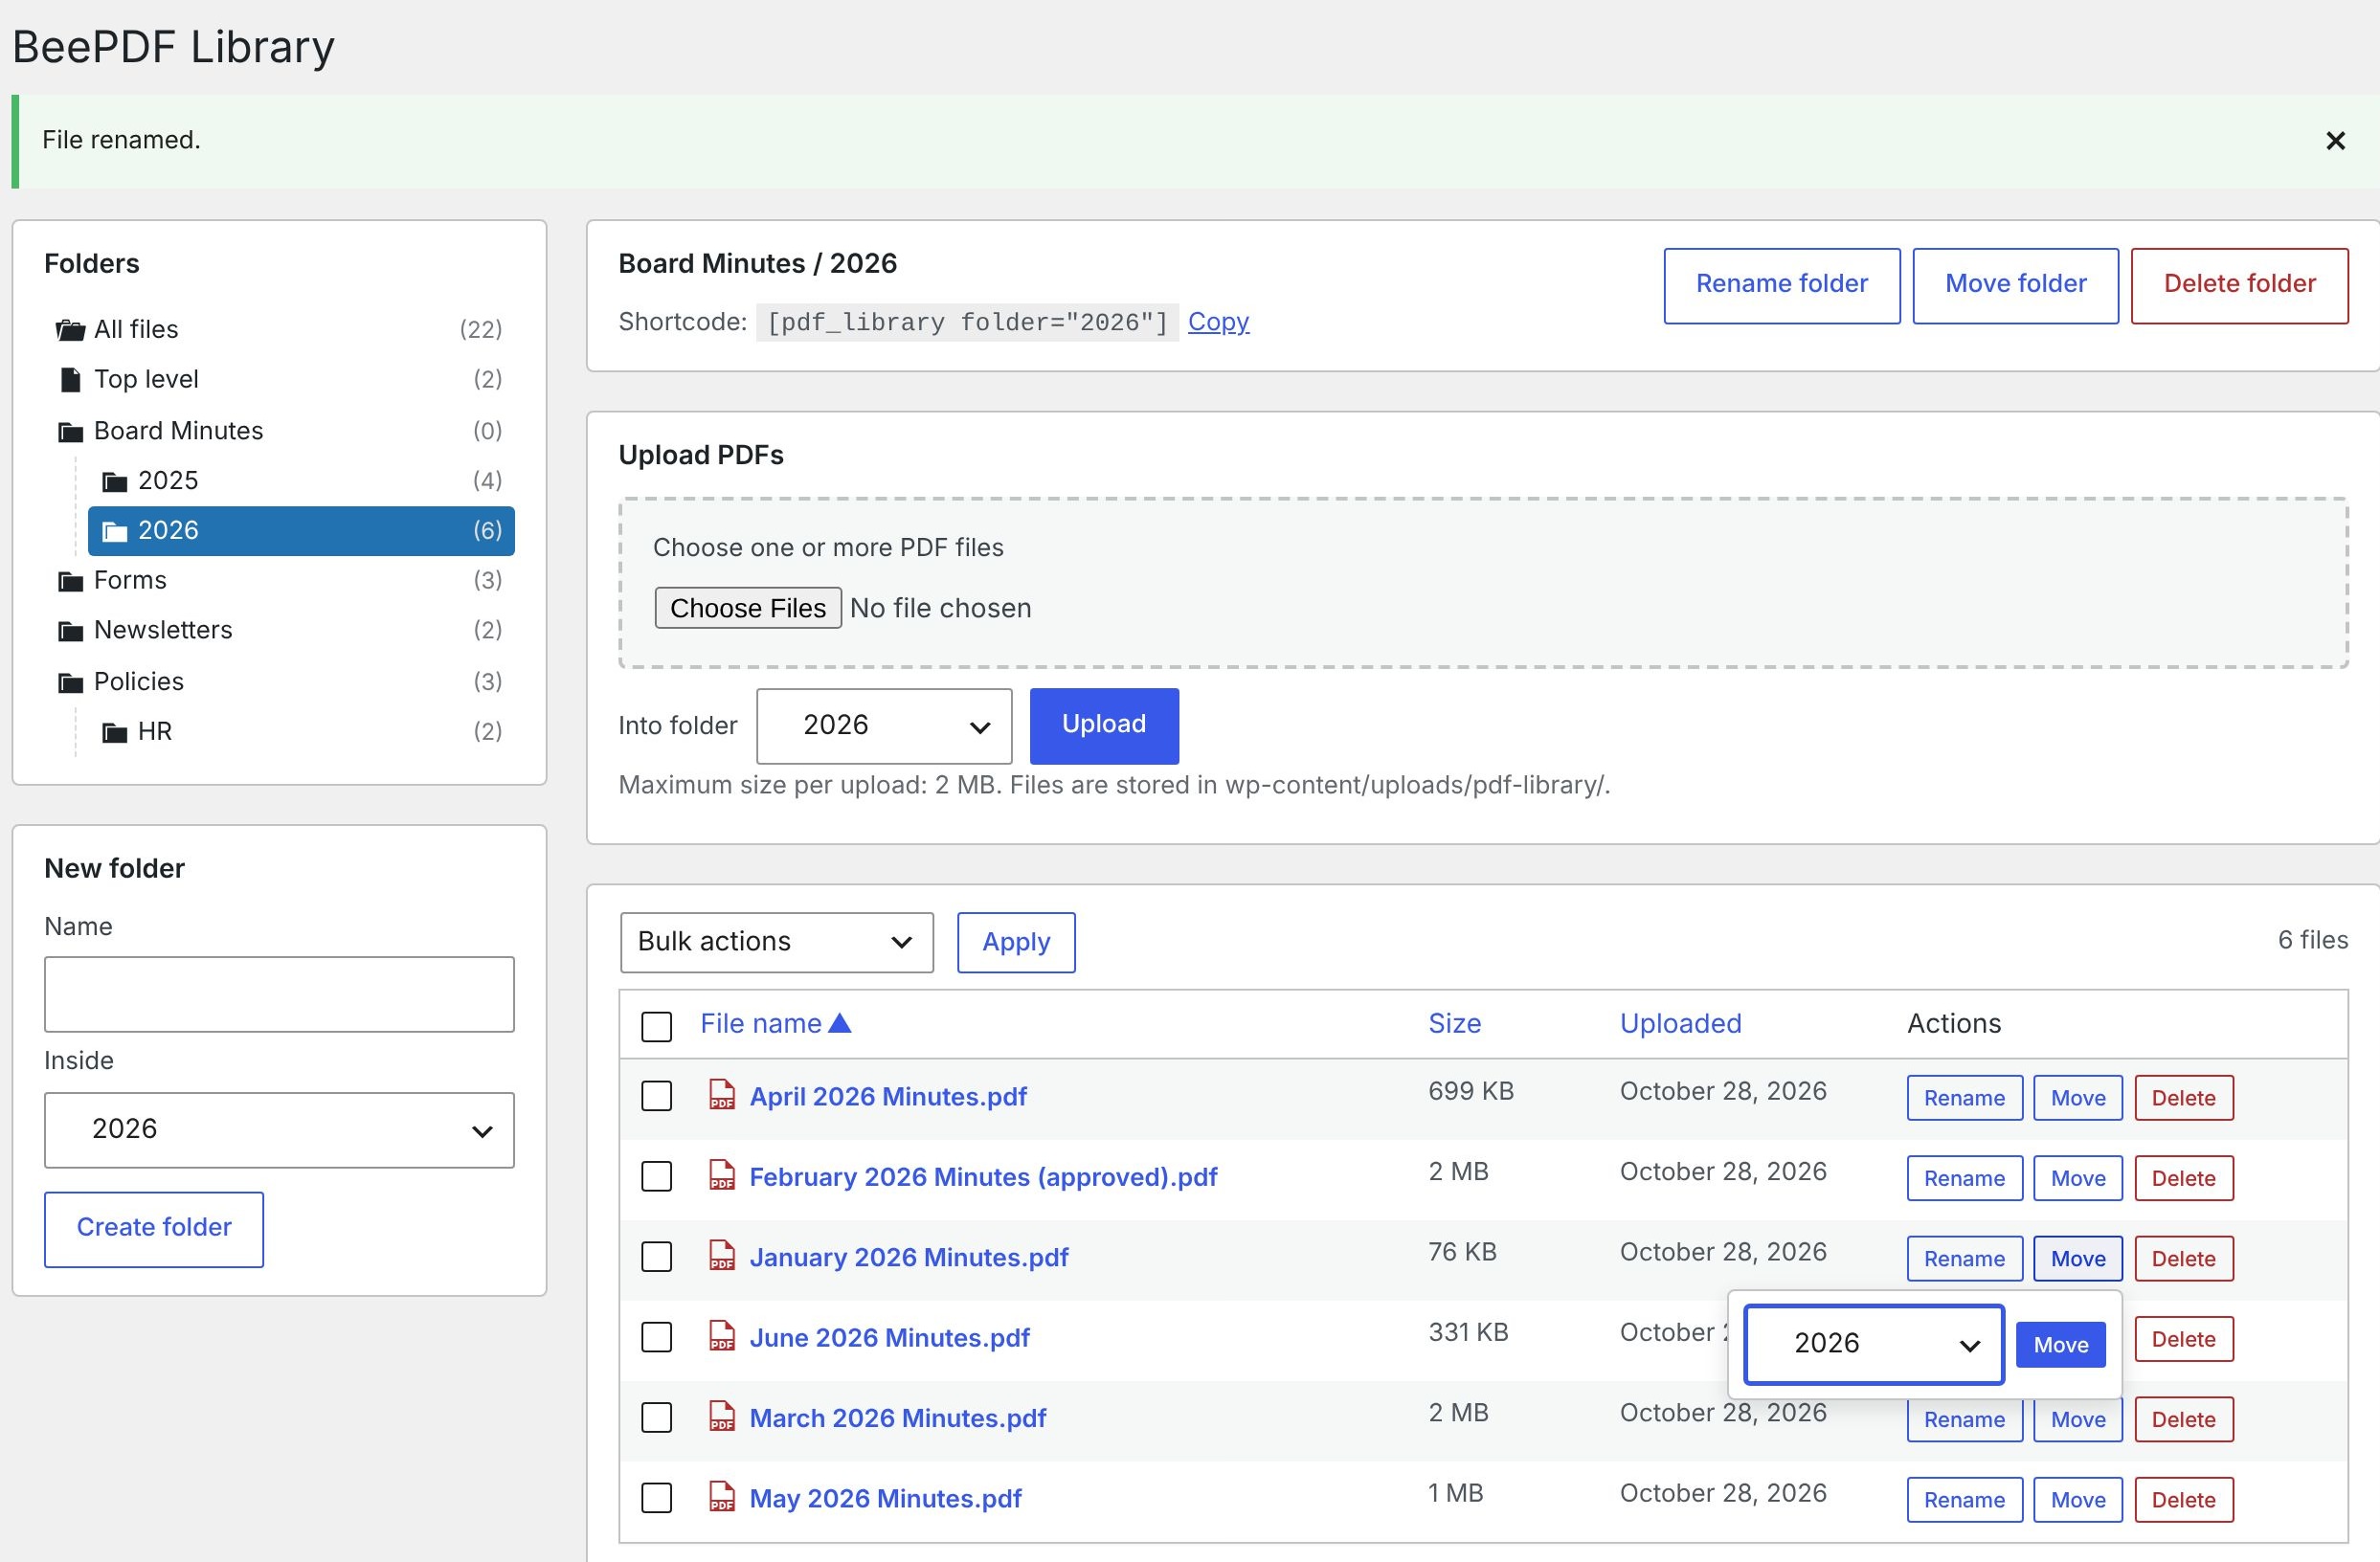Delete the May 2026 Minutes file

click(2183, 1500)
